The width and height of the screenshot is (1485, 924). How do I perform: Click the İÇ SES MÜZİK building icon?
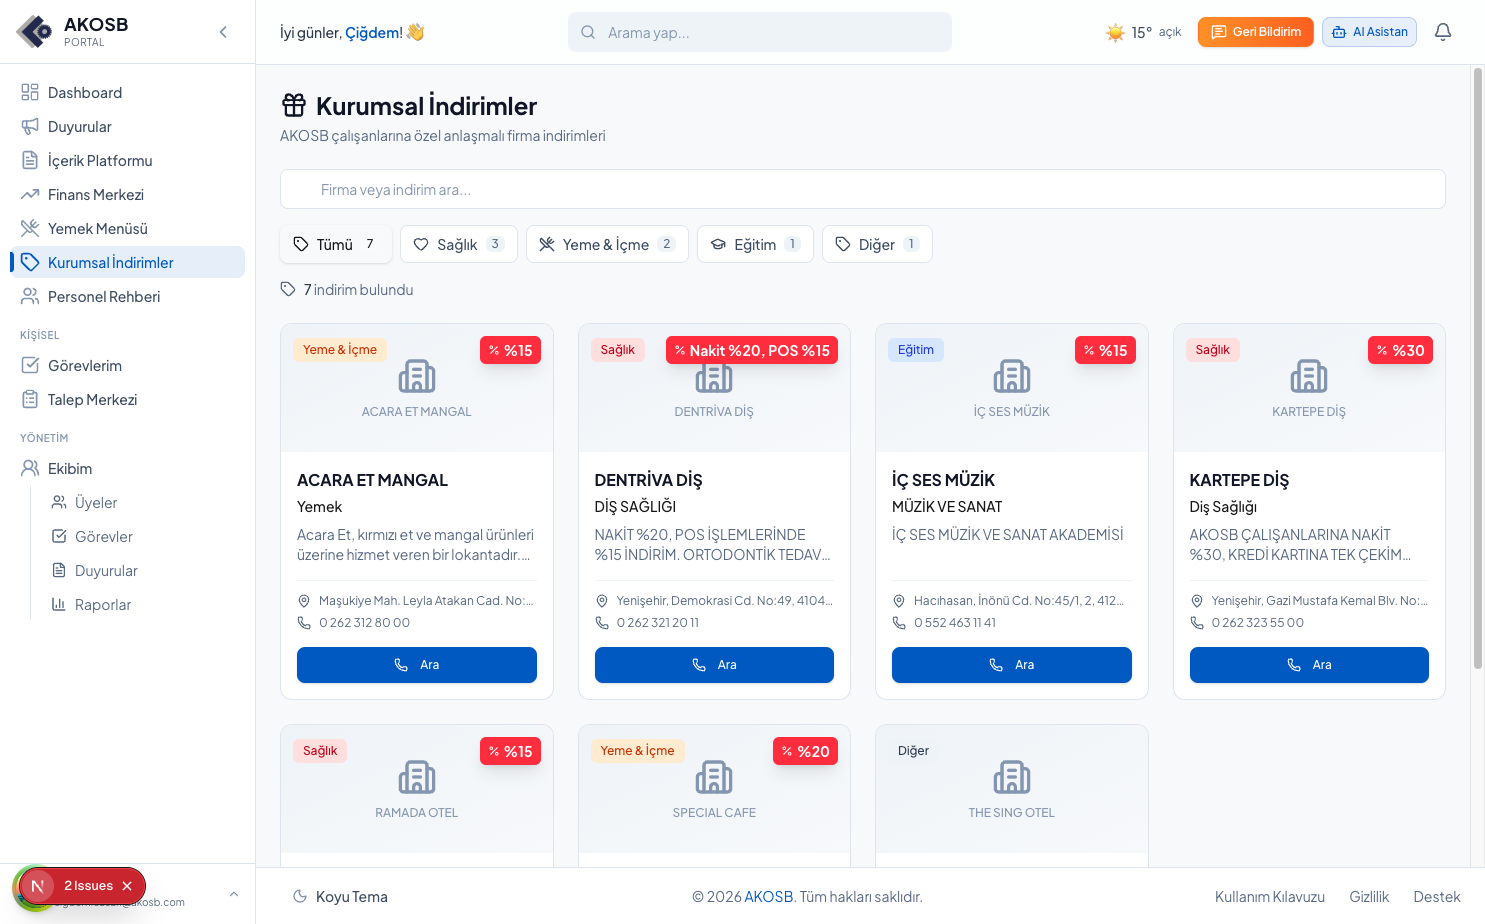tap(1012, 377)
